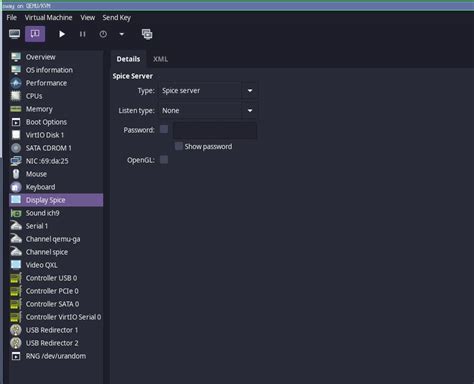The height and width of the screenshot is (384, 474).
Task: Select Overview in hardware list
Action: click(x=56, y=57)
